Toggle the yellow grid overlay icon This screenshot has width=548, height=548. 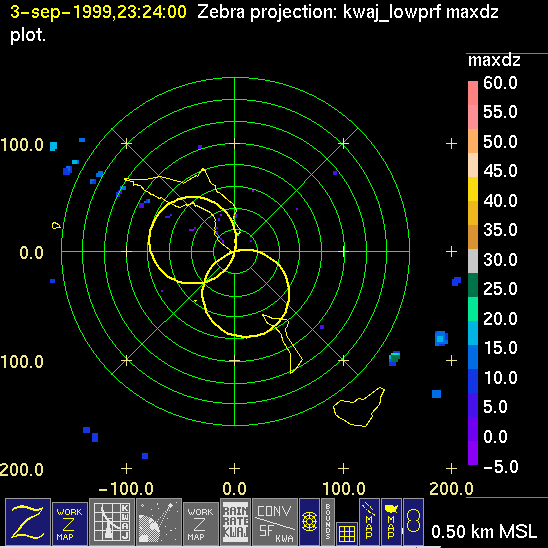[x=347, y=533]
